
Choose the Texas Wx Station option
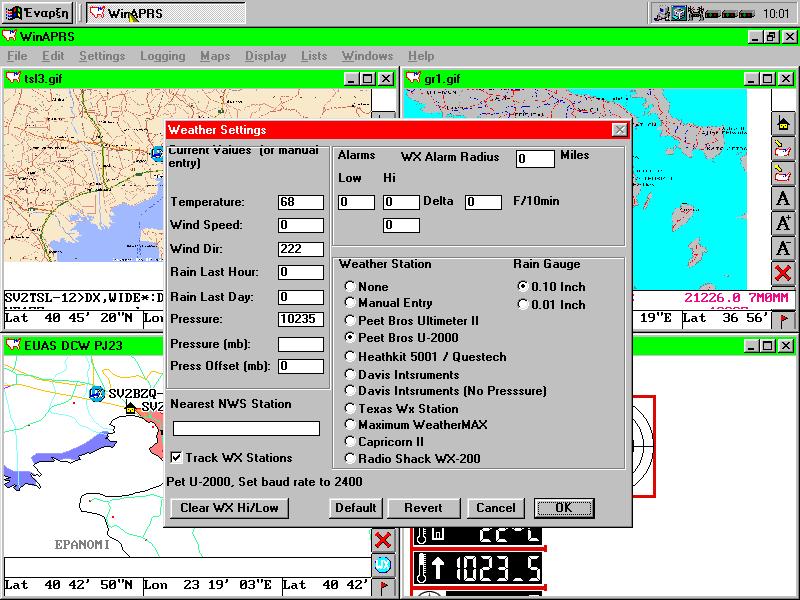pyautogui.click(x=402, y=409)
